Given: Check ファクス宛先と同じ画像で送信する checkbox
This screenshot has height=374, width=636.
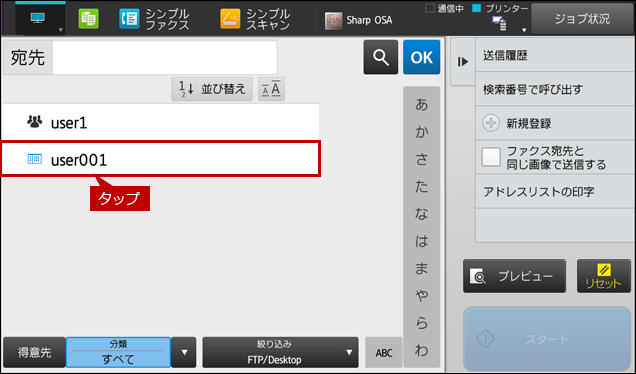Looking at the screenshot, I should point(491,157).
